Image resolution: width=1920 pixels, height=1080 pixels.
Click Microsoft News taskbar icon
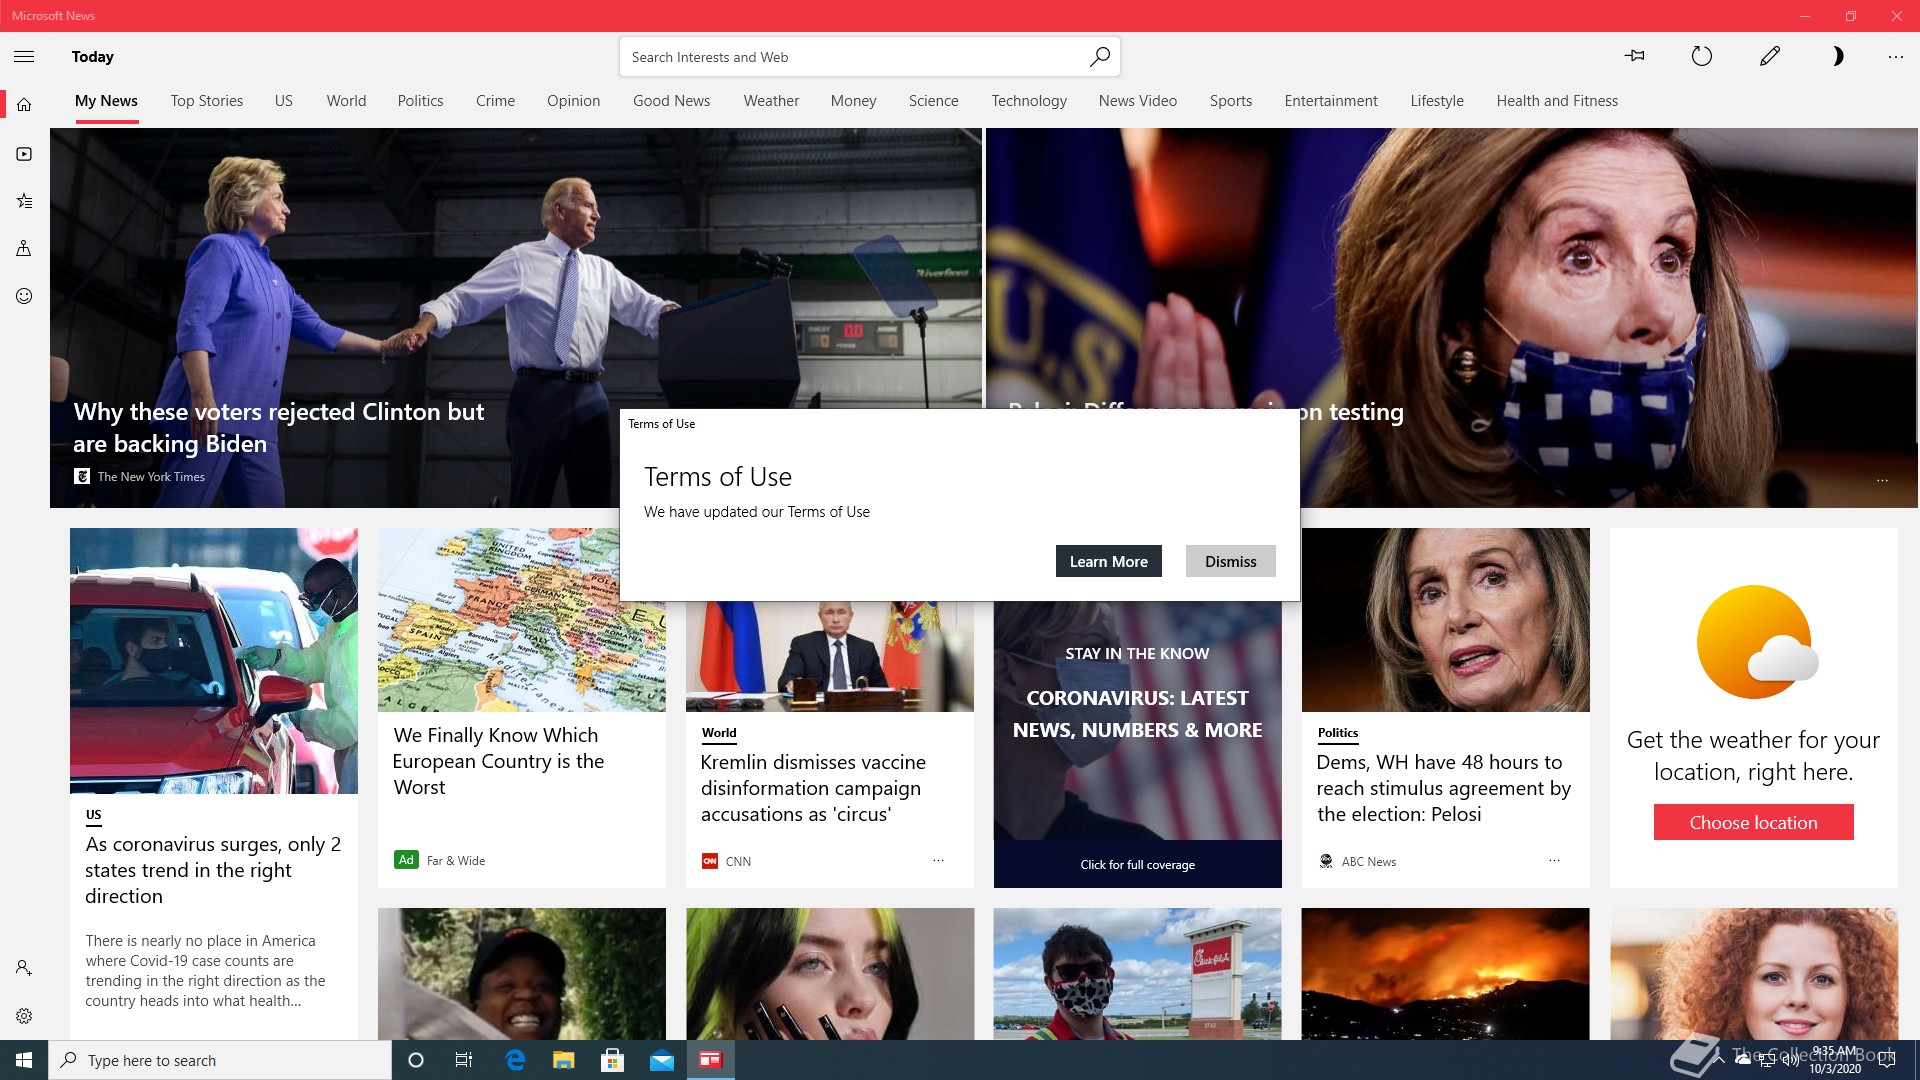[710, 1060]
